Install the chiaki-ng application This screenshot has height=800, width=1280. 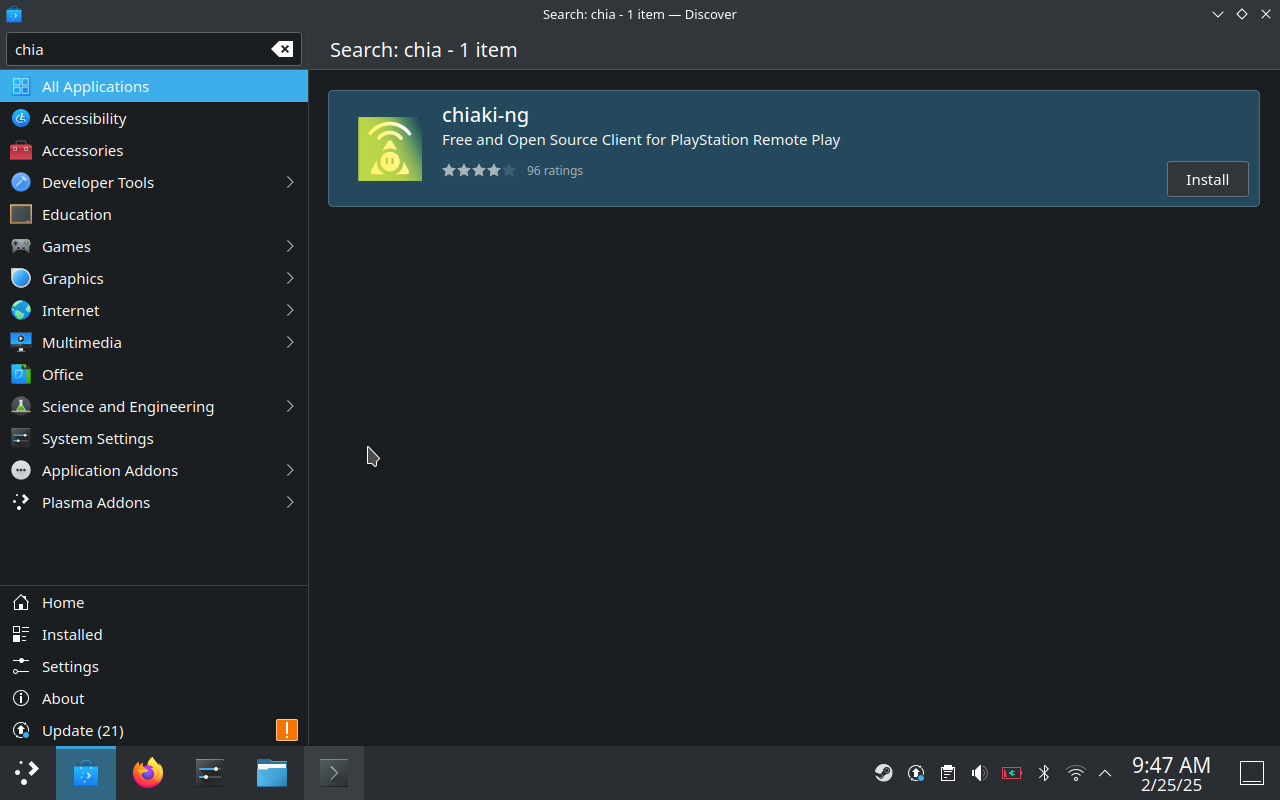pyautogui.click(x=1207, y=179)
